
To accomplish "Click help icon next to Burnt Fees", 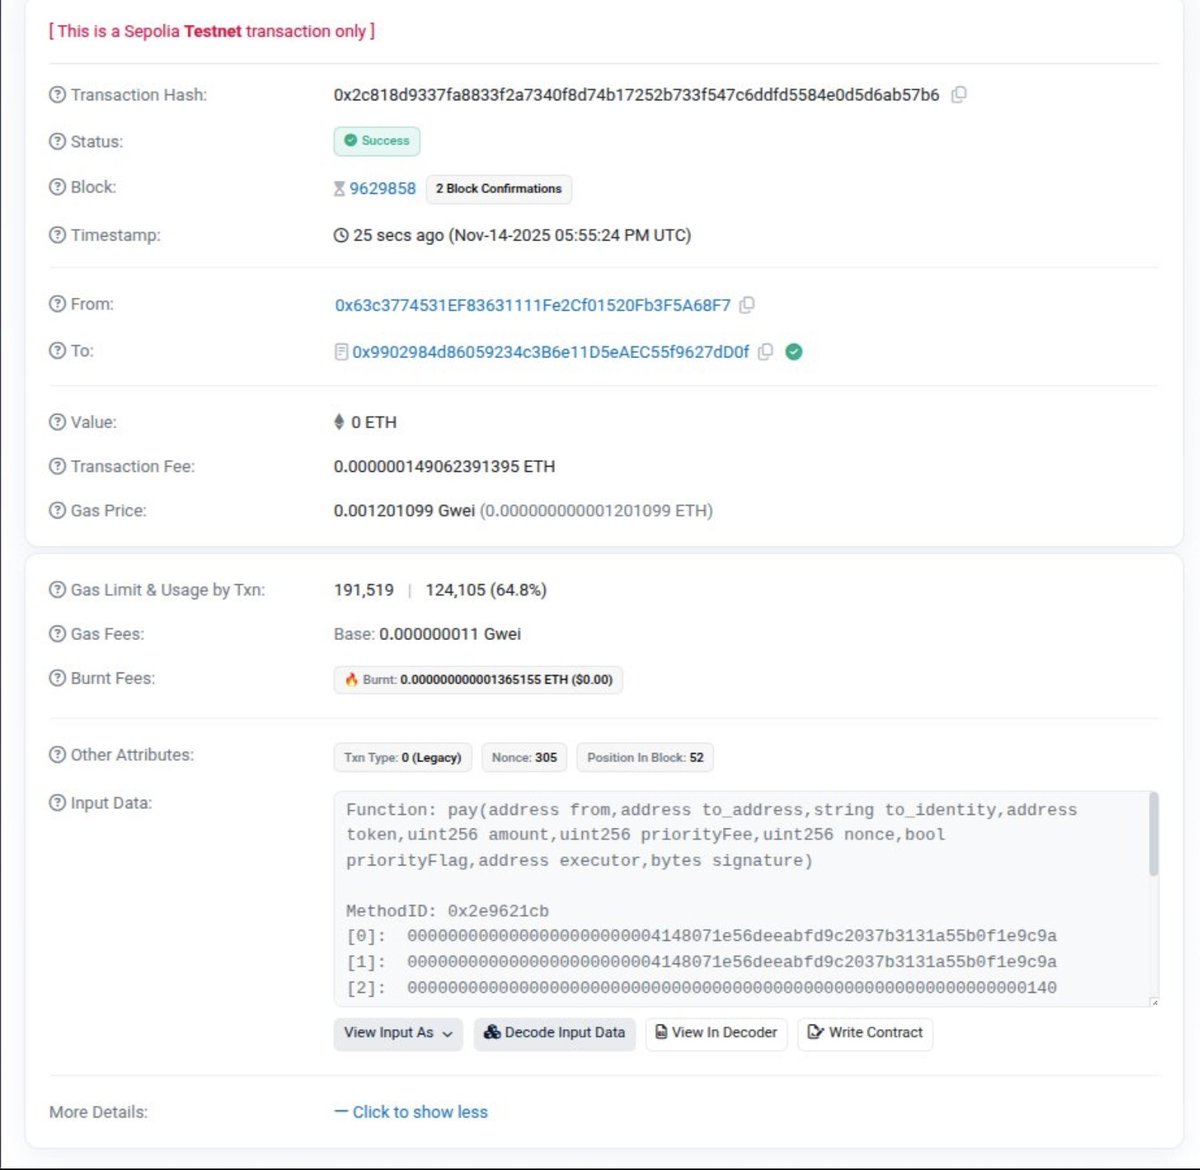I will coord(57,678).
